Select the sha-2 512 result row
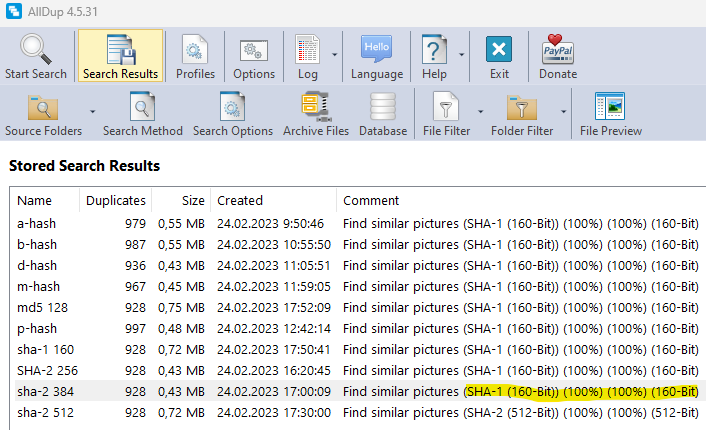 [x=45, y=413]
